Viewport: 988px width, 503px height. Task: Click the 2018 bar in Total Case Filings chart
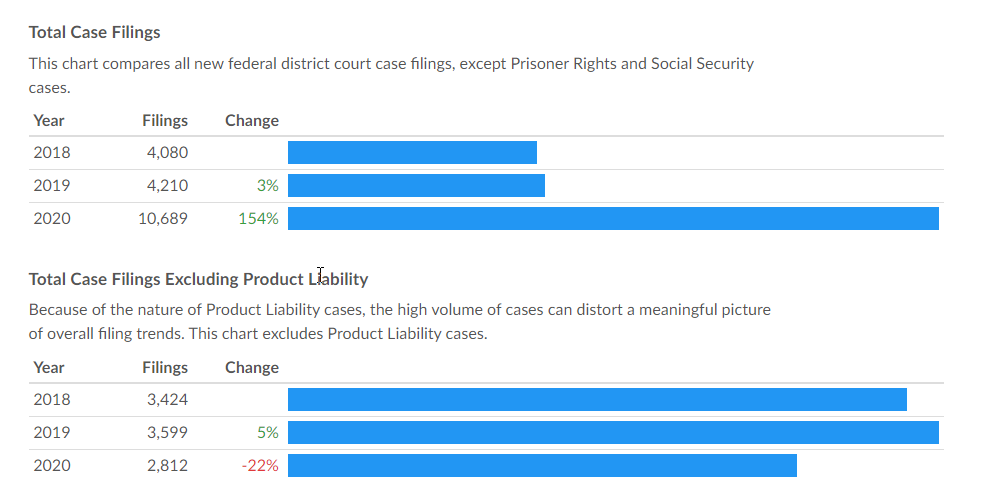click(x=412, y=153)
